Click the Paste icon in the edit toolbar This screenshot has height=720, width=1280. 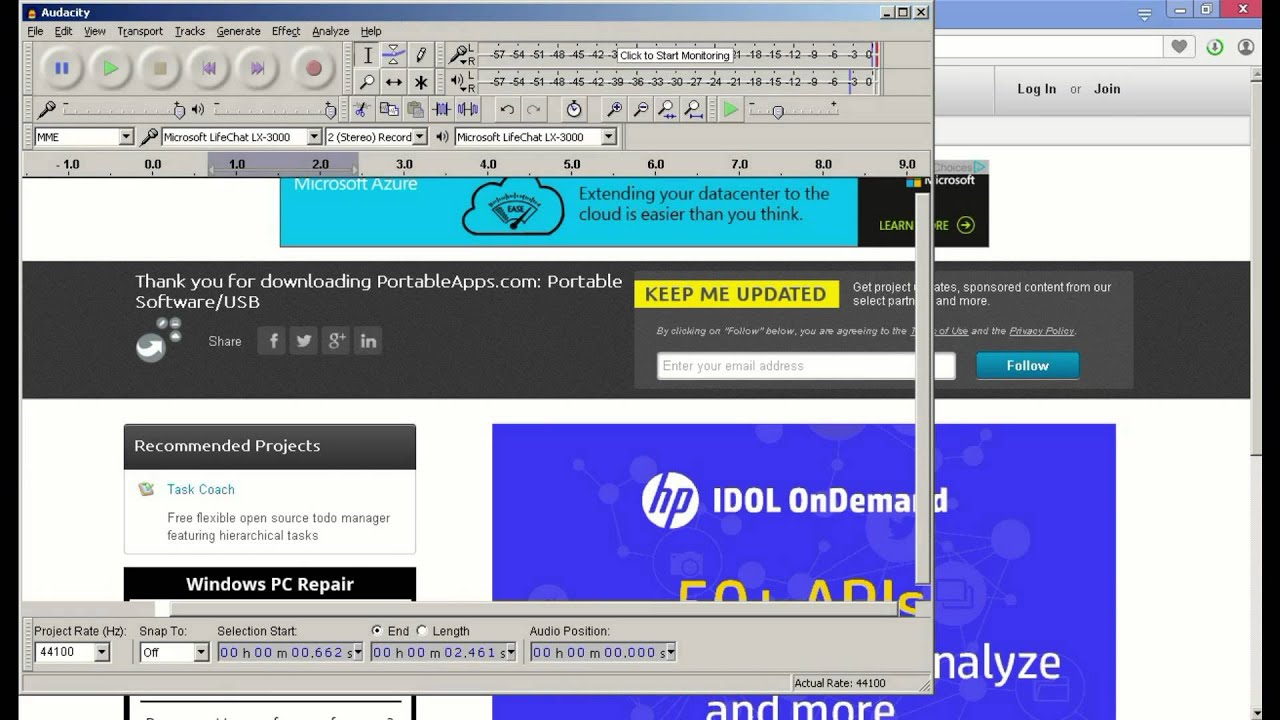(415, 110)
